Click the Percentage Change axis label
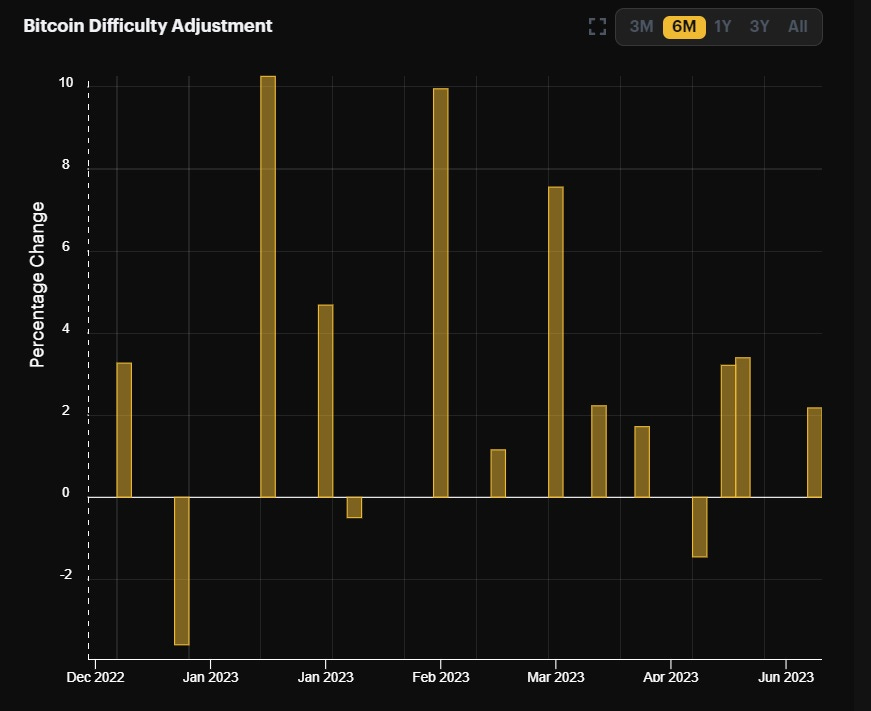 click(x=37, y=284)
